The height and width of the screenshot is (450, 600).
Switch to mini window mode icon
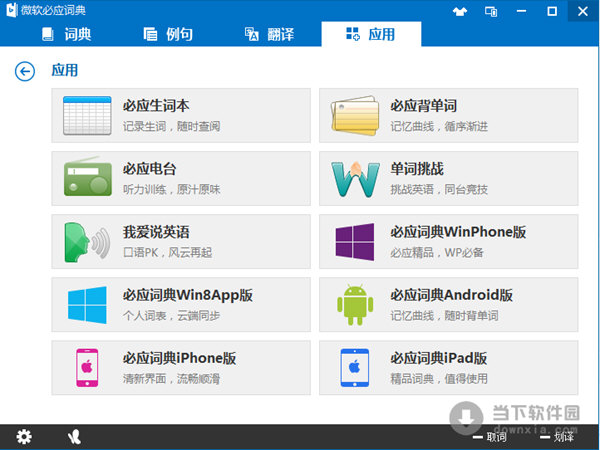click(x=491, y=11)
